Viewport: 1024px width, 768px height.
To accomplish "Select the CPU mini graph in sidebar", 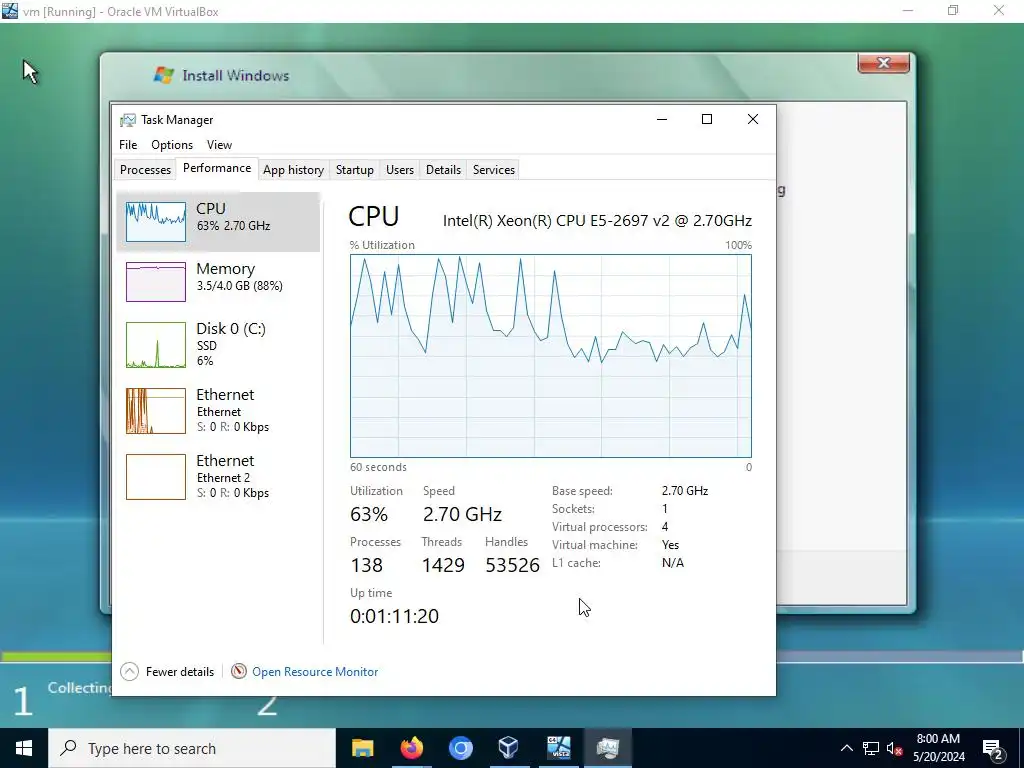I will (155, 222).
